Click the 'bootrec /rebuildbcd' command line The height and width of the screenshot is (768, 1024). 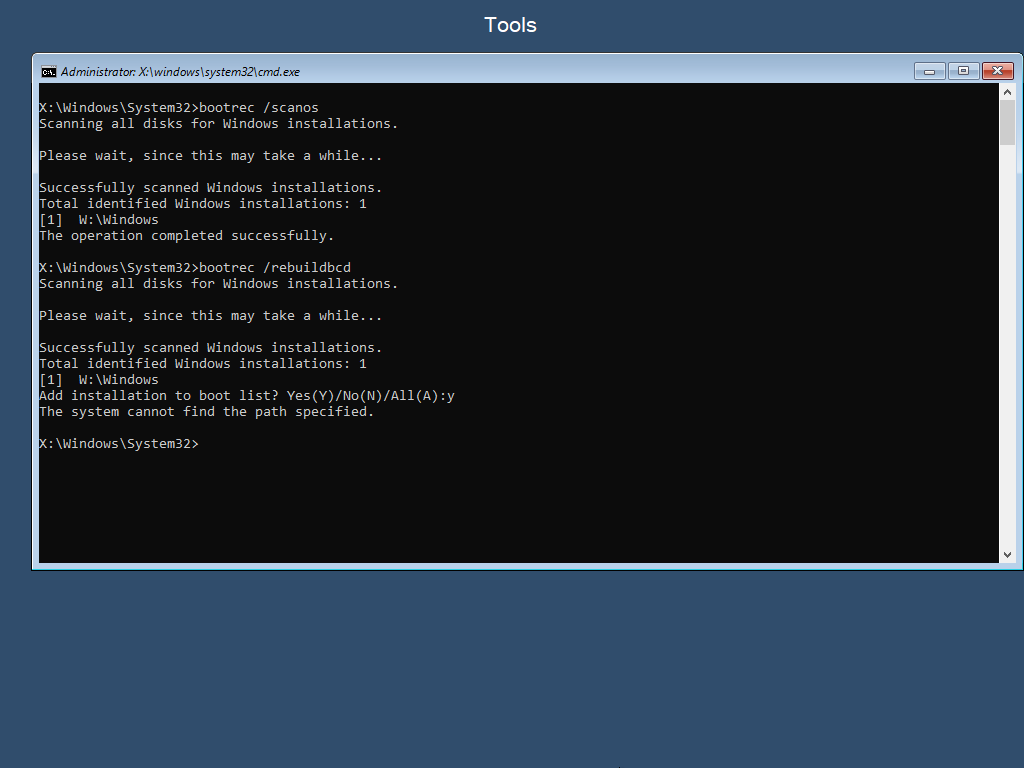pyautogui.click(x=195, y=267)
